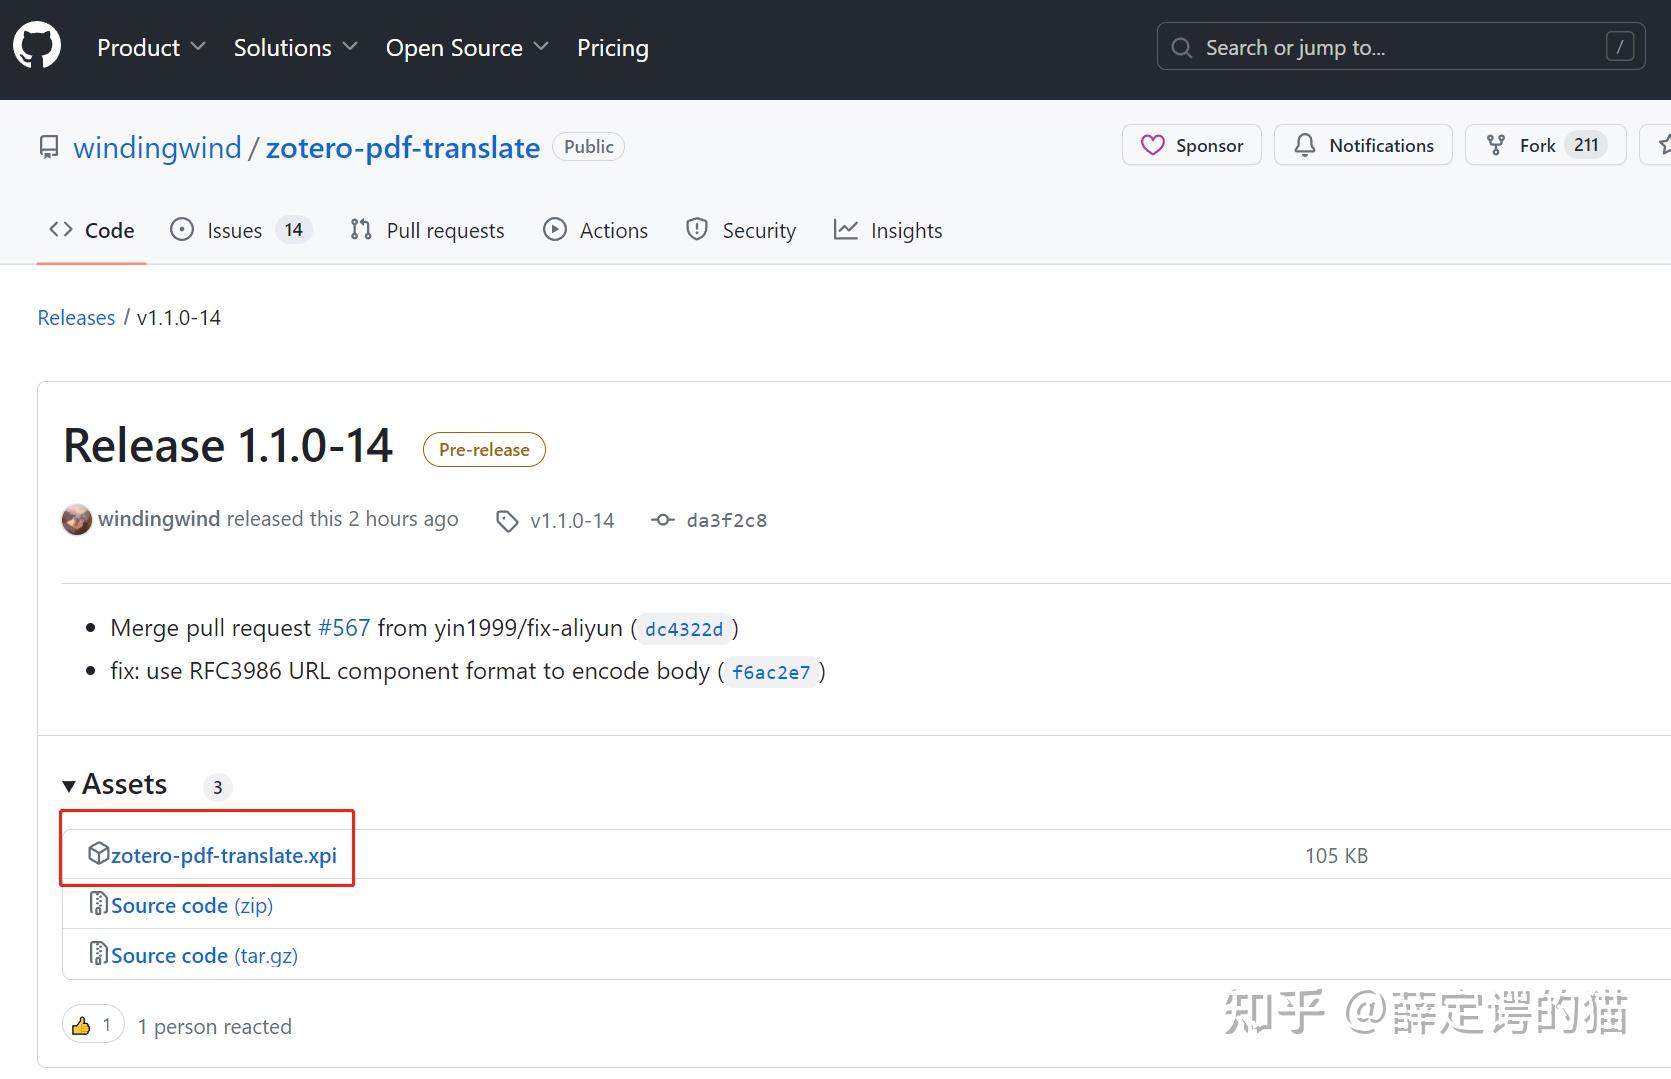This screenshot has height=1079, width=1671.
Task: Collapse the Assets section
Action: click(114, 784)
